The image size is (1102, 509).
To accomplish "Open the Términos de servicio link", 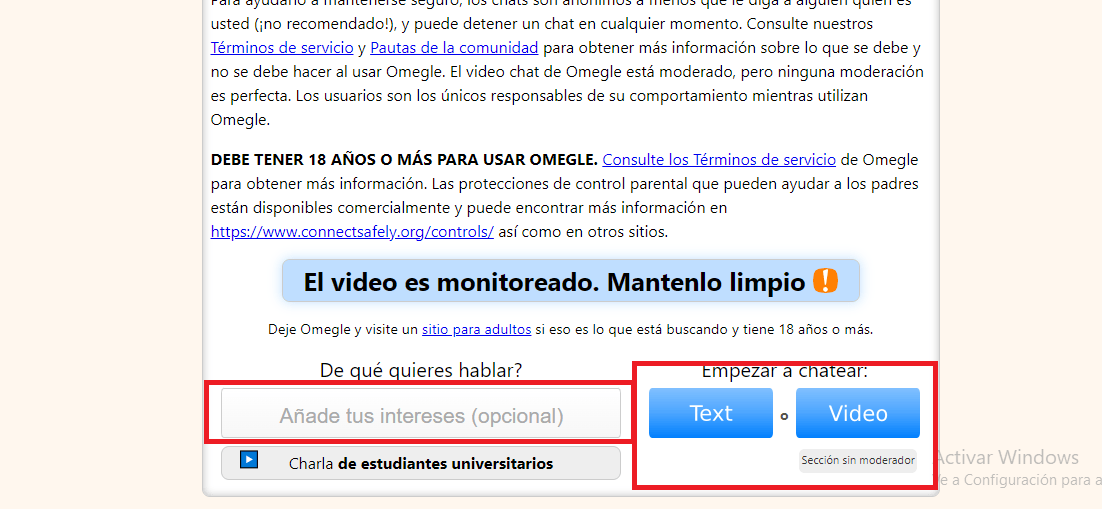I will coord(282,48).
